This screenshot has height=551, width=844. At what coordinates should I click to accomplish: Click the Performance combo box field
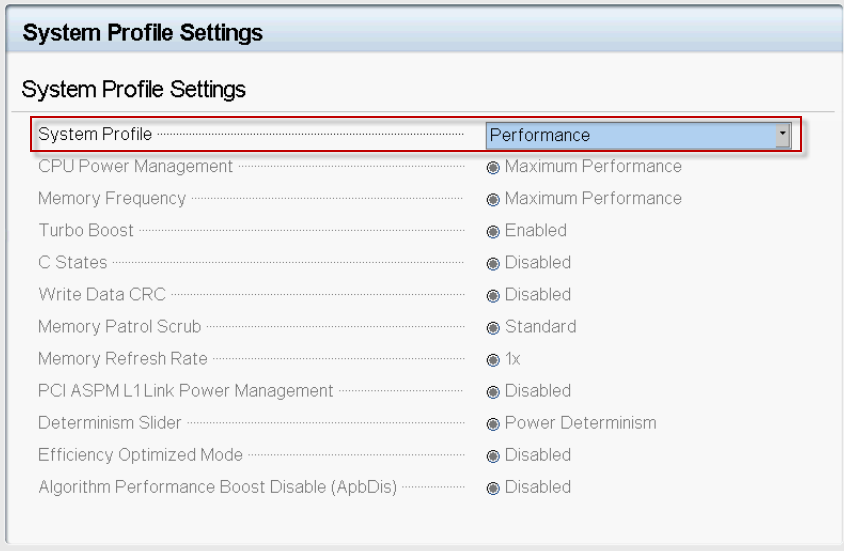click(x=638, y=135)
